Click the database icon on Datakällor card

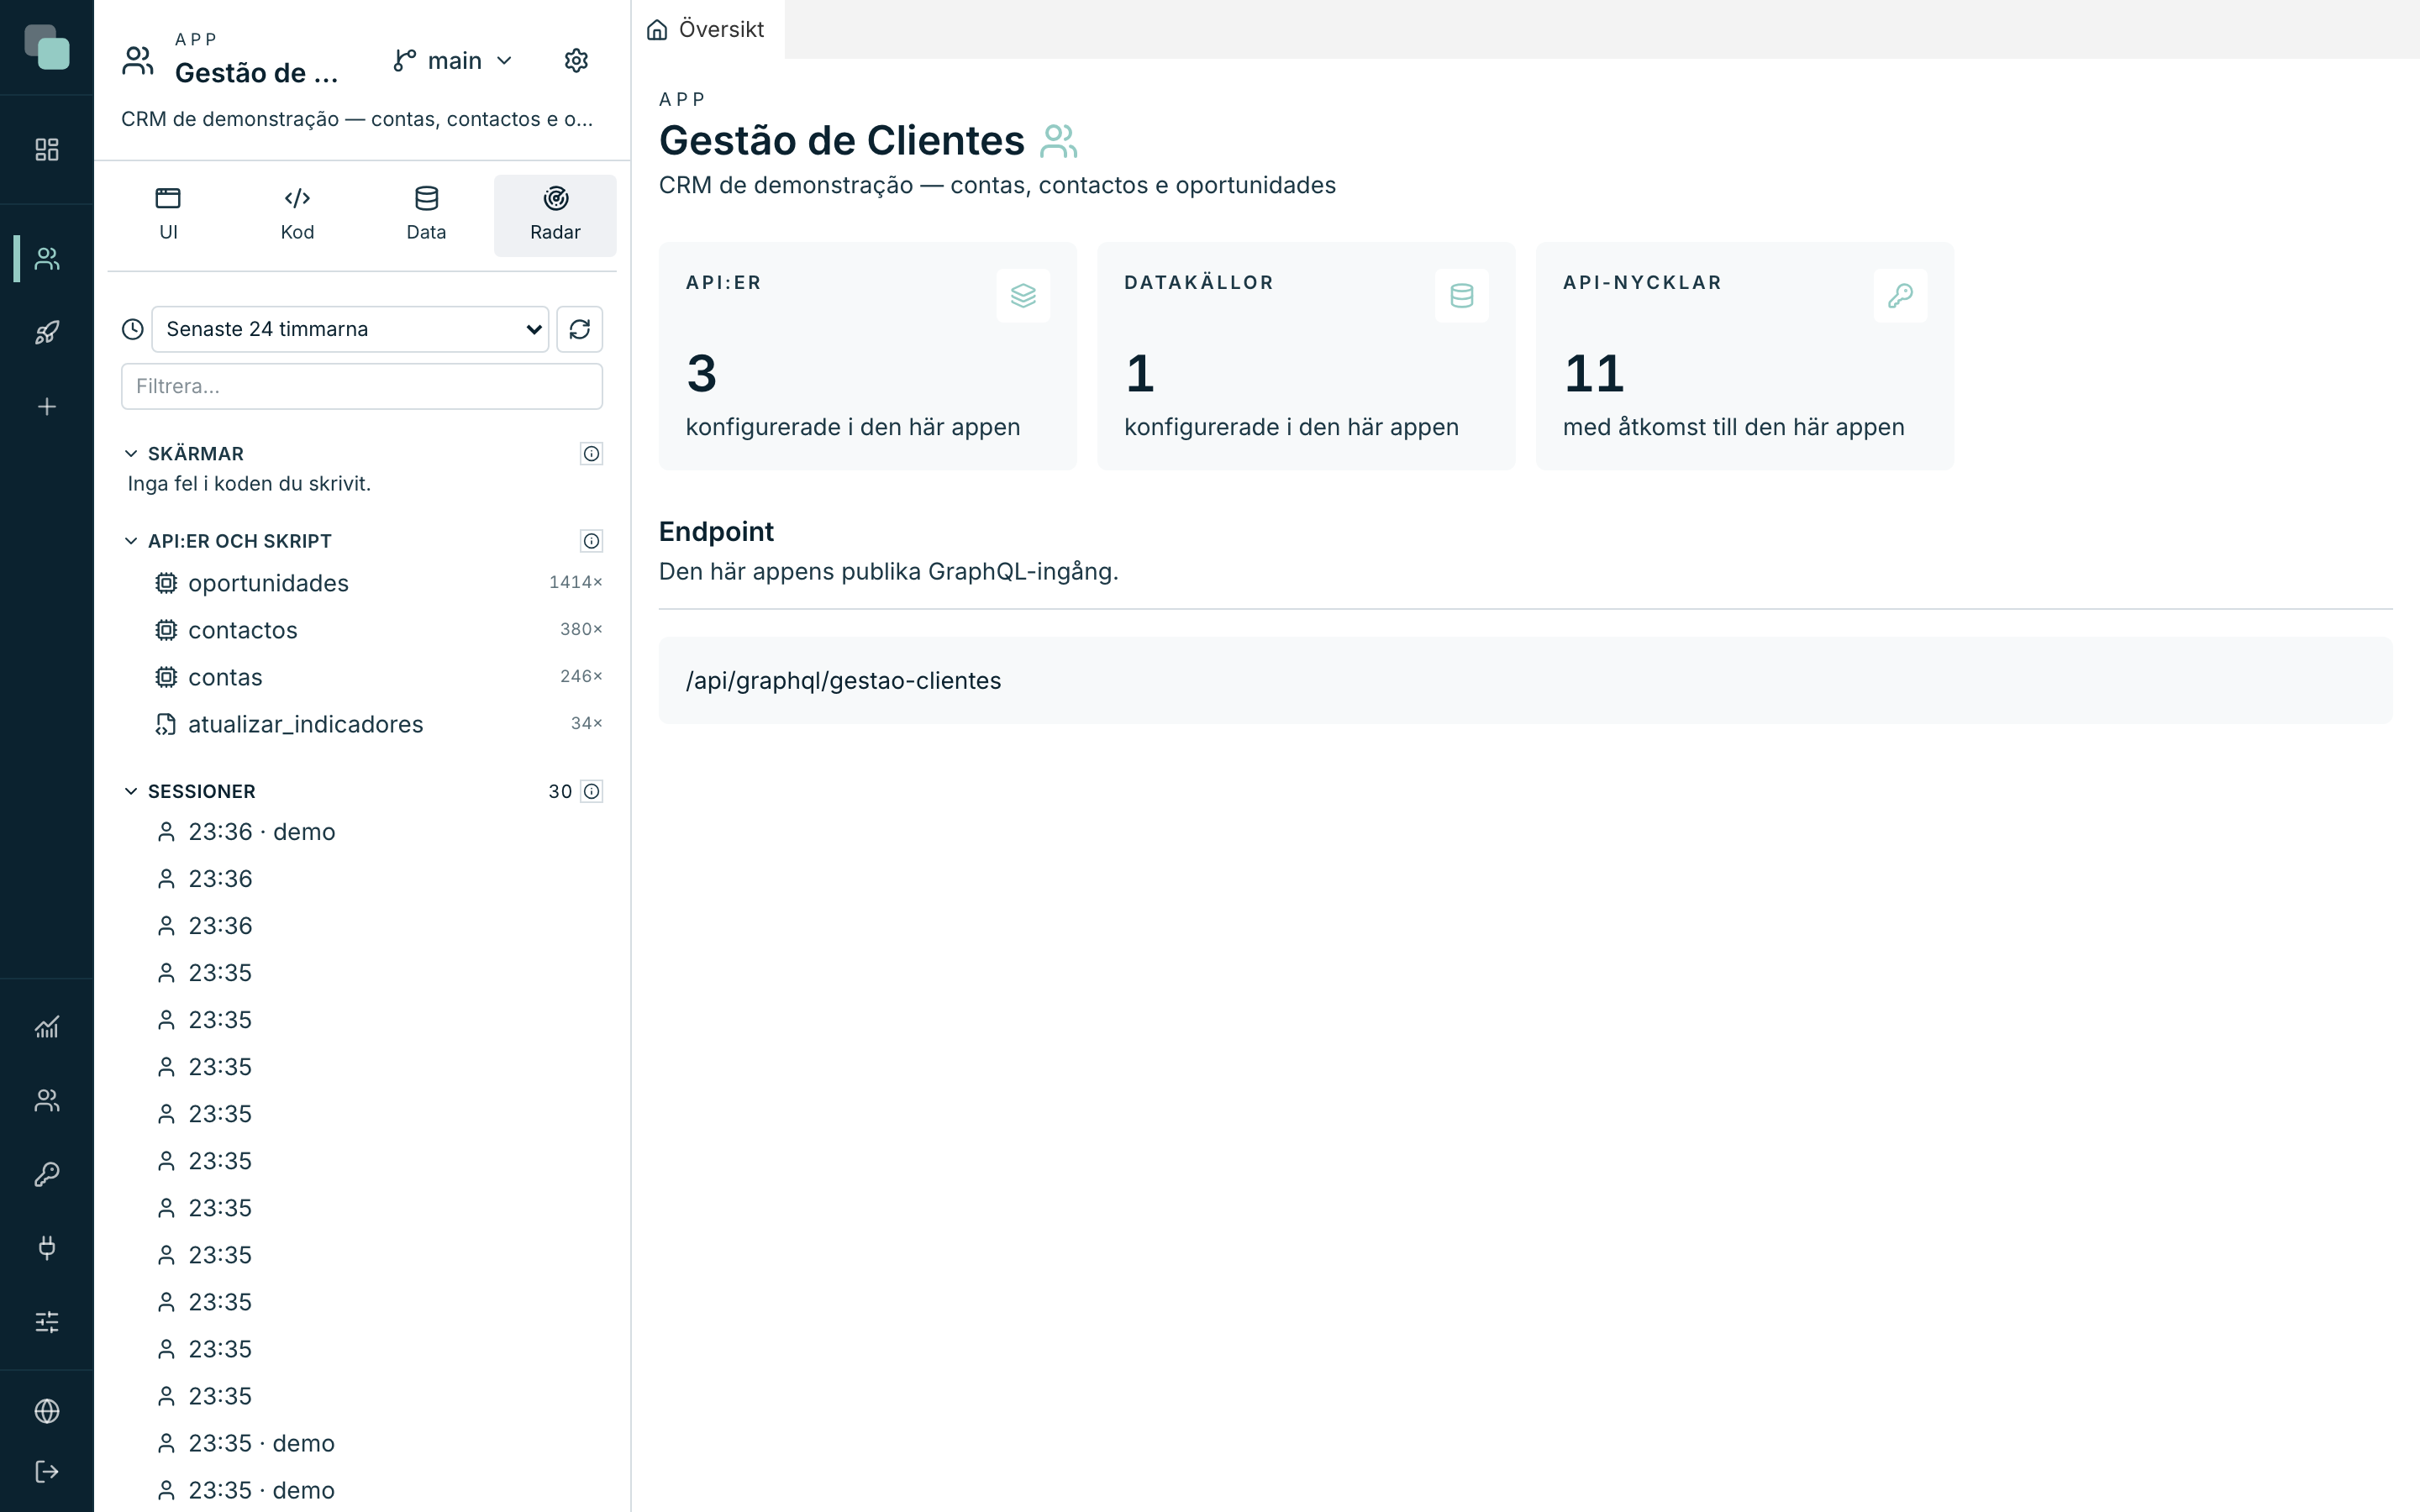pyautogui.click(x=1462, y=296)
